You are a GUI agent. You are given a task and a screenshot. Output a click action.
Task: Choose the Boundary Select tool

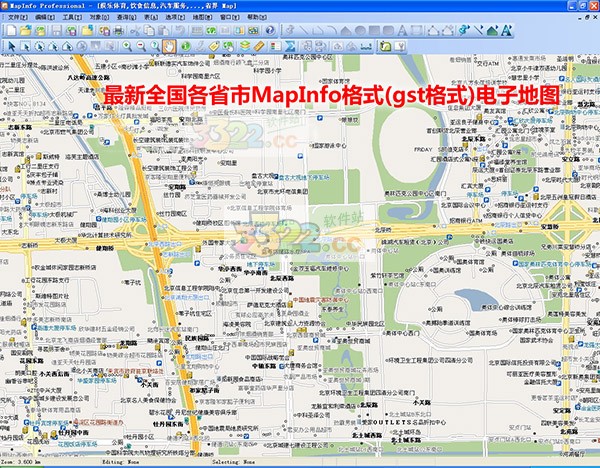pos(67,46)
